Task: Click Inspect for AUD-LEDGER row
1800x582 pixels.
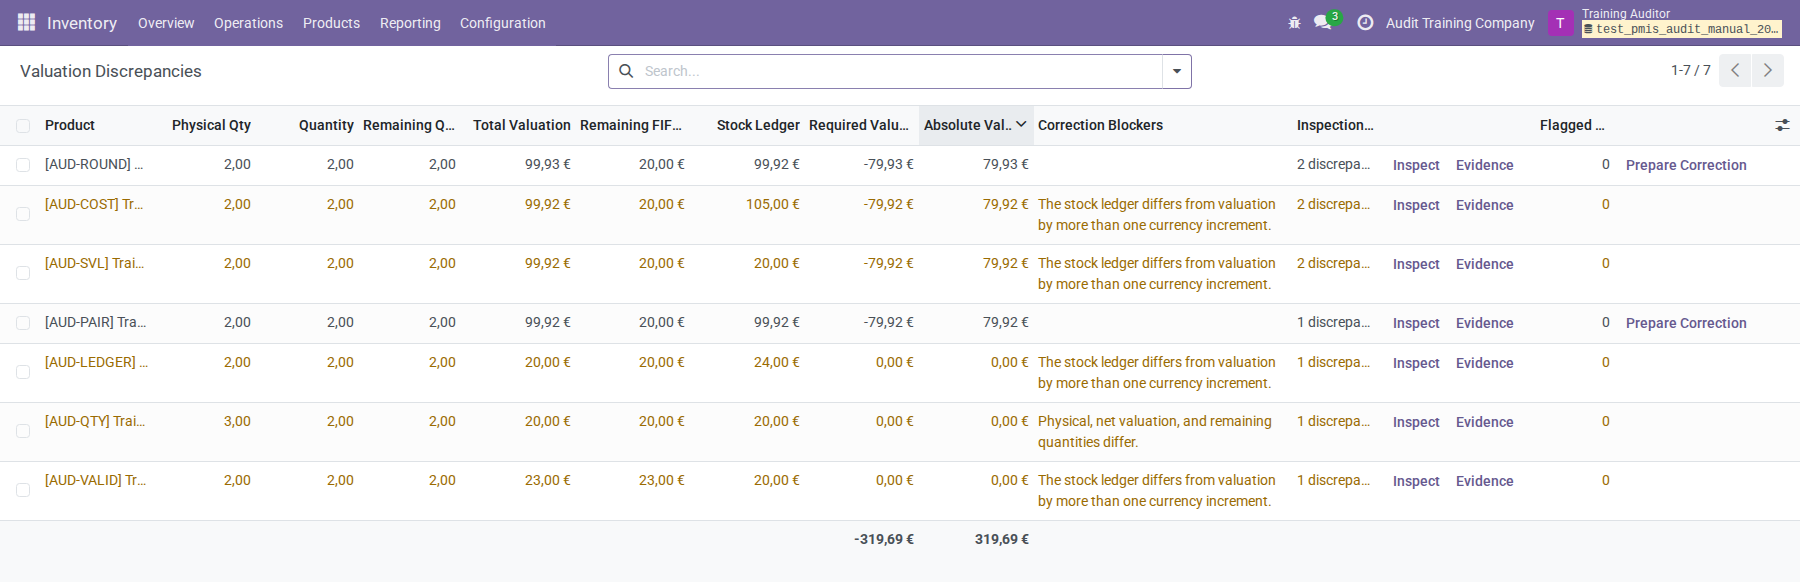Action: click(x=1416, y=363)
